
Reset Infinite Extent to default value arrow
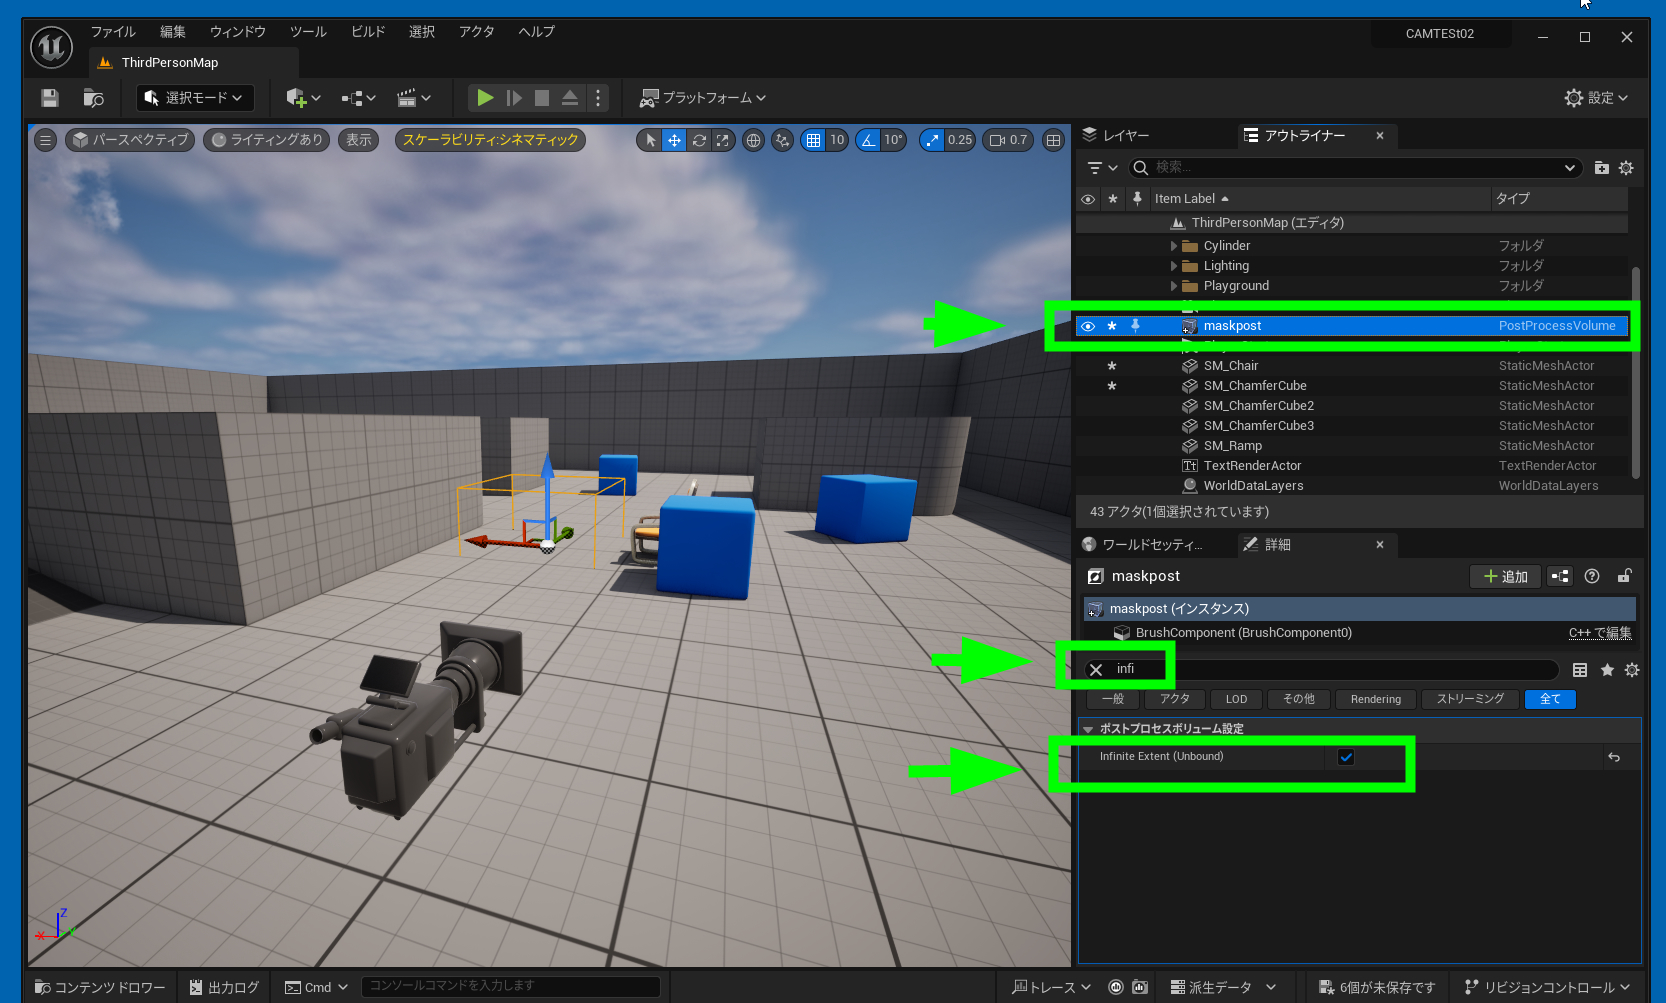(x=1614, y=757)
